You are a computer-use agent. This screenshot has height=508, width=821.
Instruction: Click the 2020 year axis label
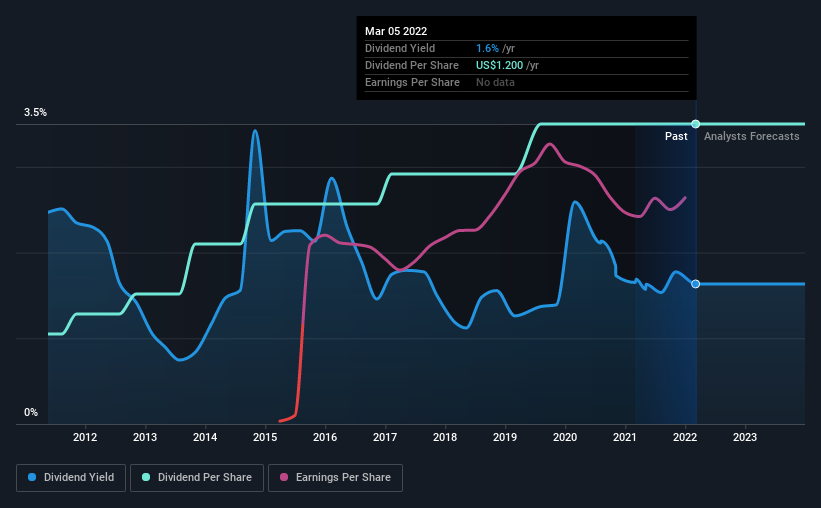tap(565, 437)
